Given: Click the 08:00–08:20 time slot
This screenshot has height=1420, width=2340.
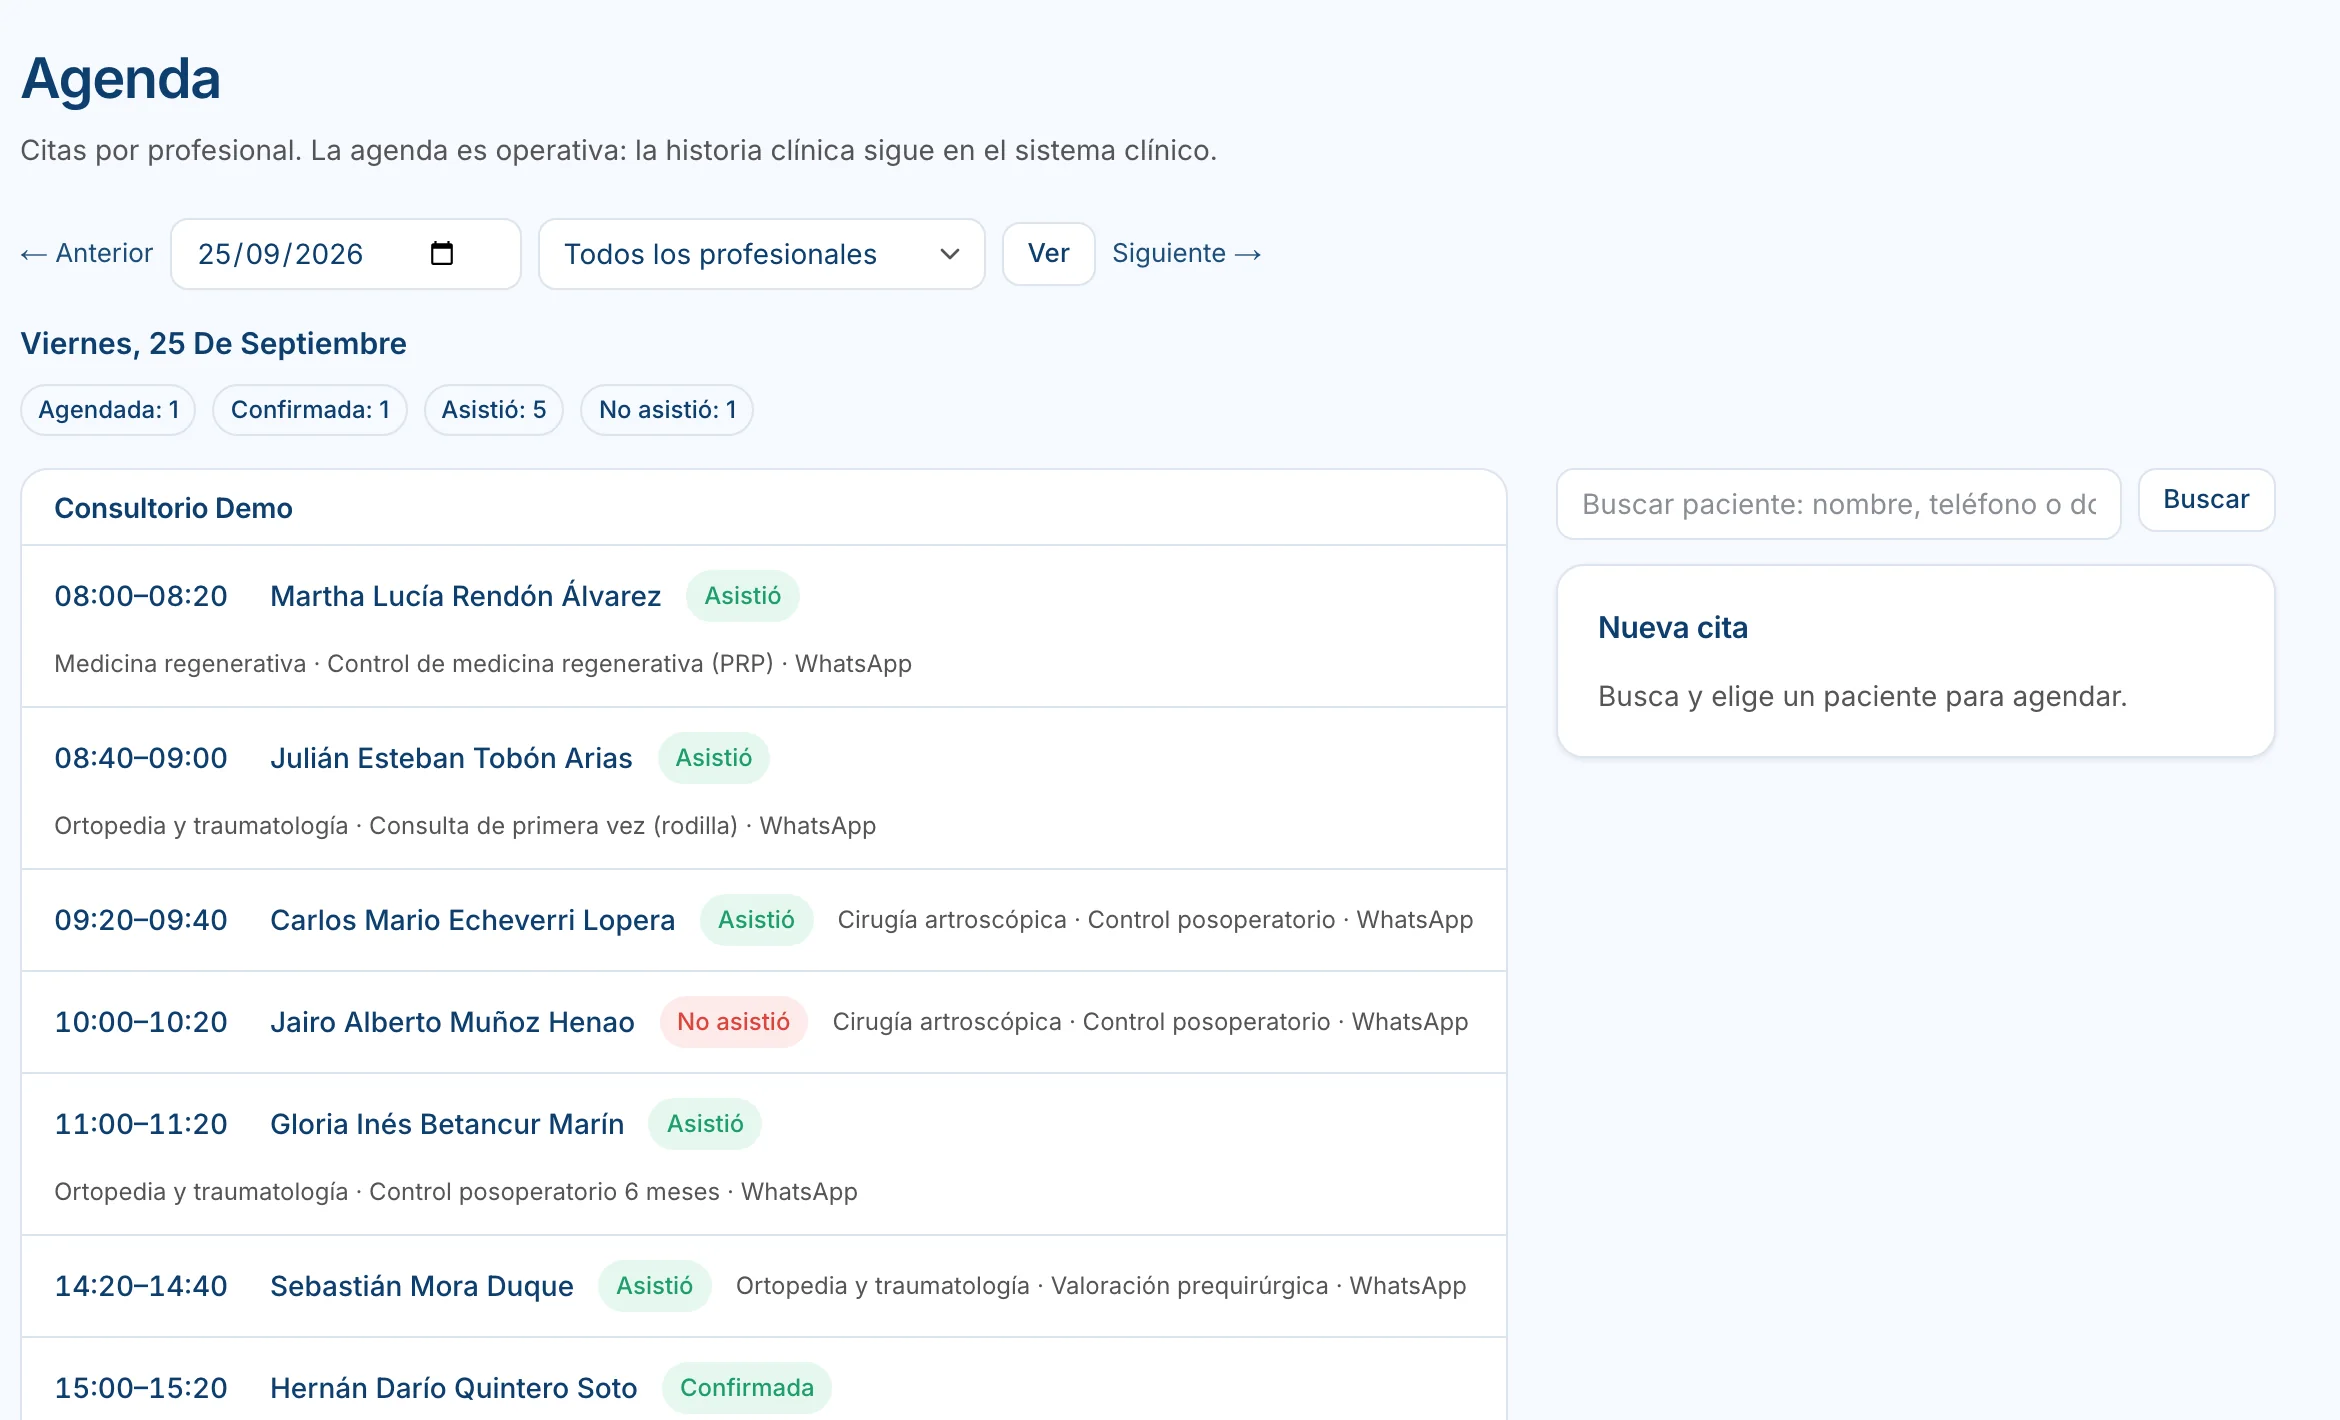Looking at the screenshot, I should (x=141, y=596).
